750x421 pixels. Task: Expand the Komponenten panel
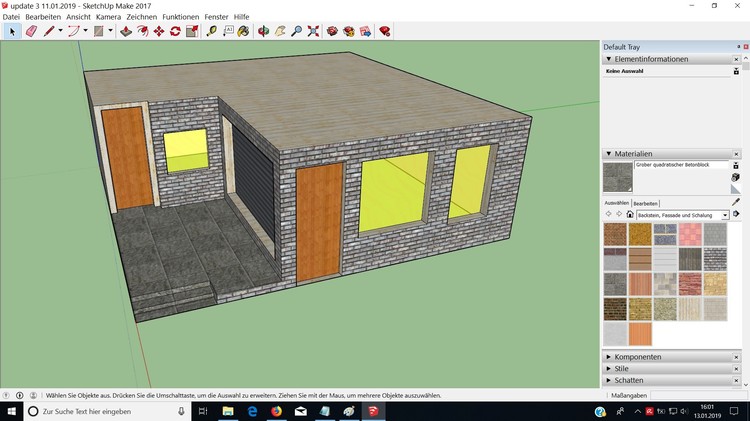coord(609,357)
